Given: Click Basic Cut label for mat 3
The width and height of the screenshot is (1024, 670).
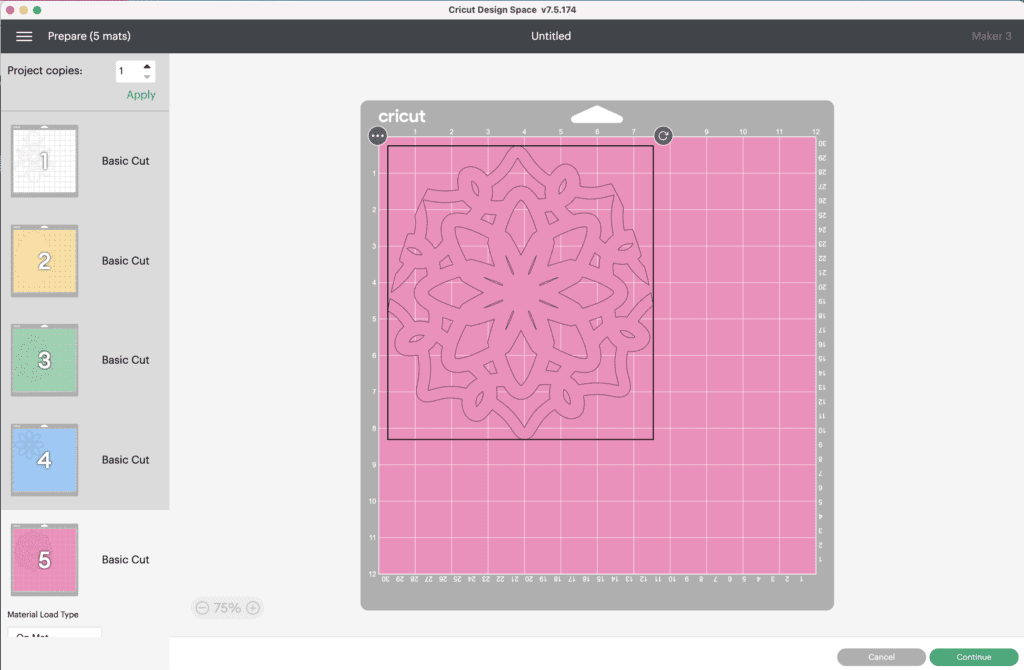Looking at the screenshot, I should click(x=125, y=360).
